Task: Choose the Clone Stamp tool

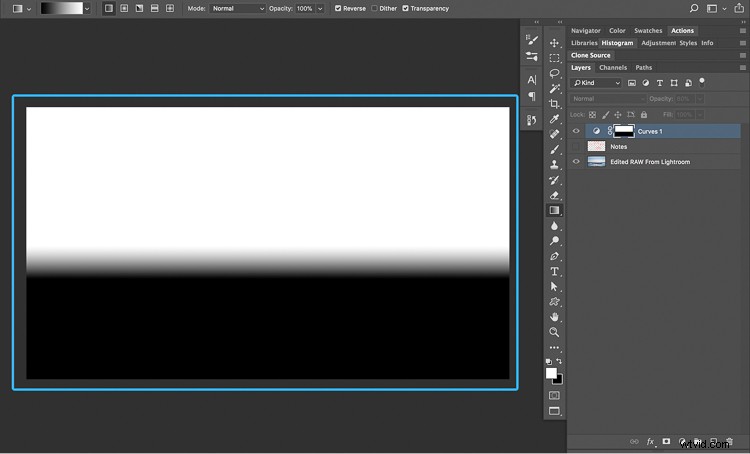Action: [554, 165]
